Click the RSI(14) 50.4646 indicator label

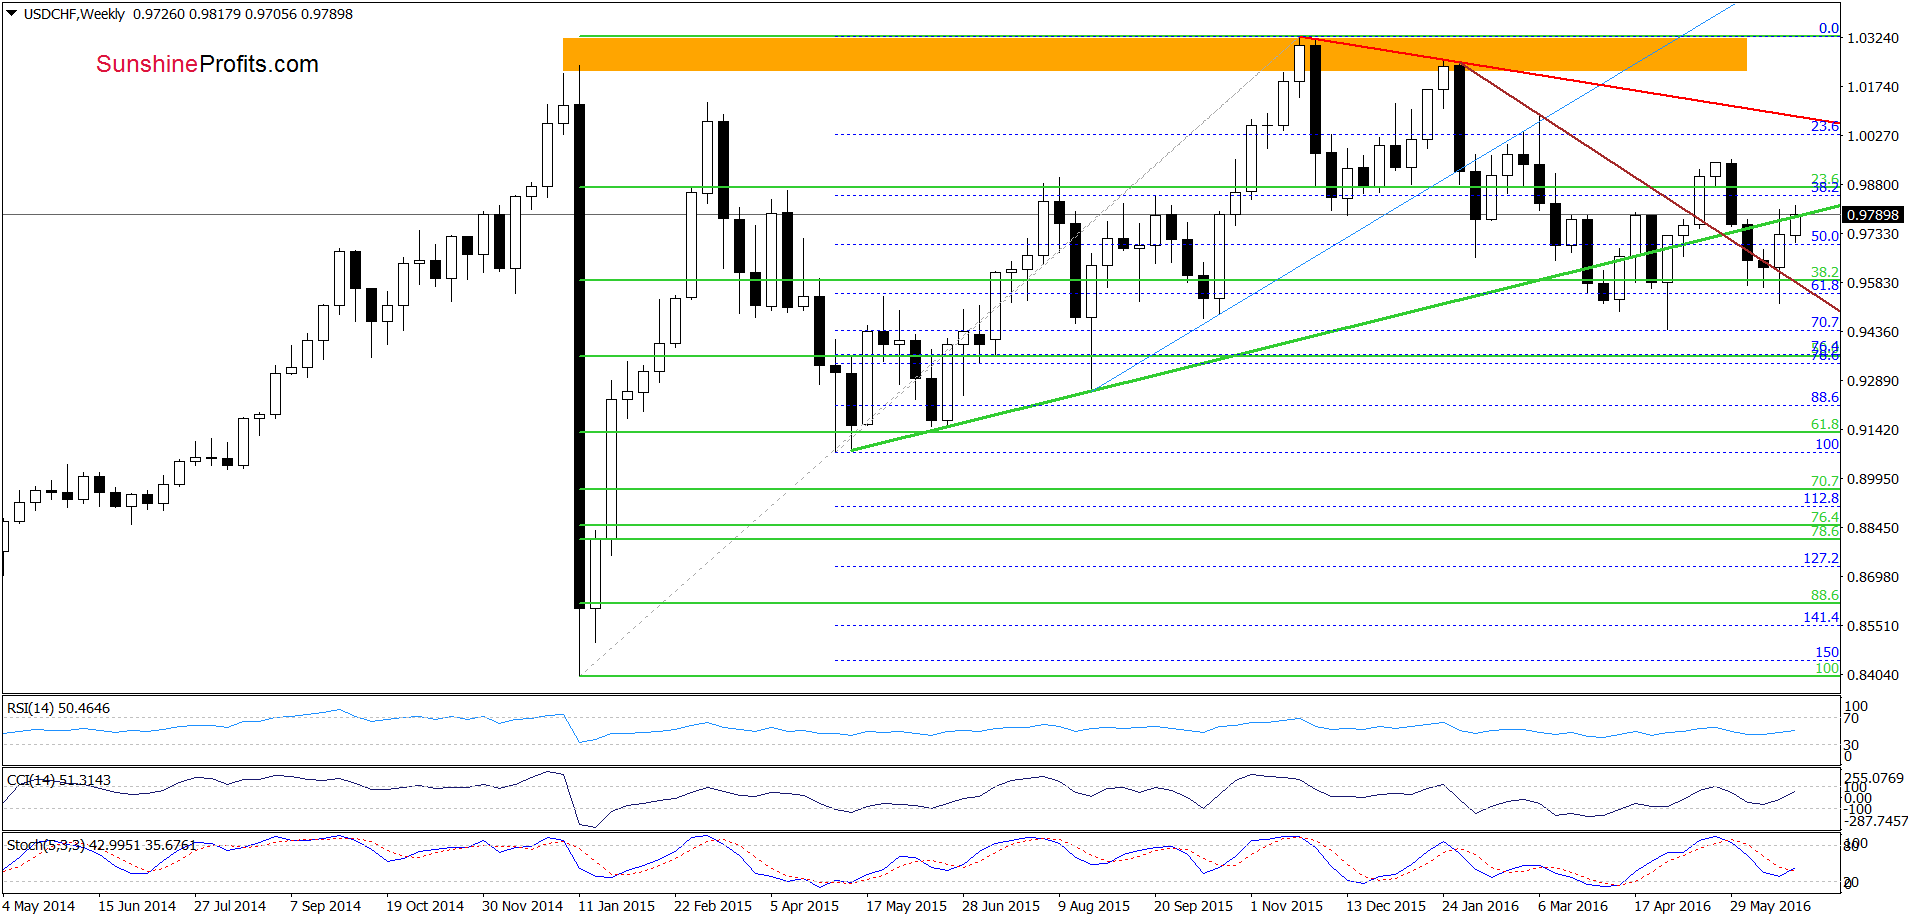(59, 708)
